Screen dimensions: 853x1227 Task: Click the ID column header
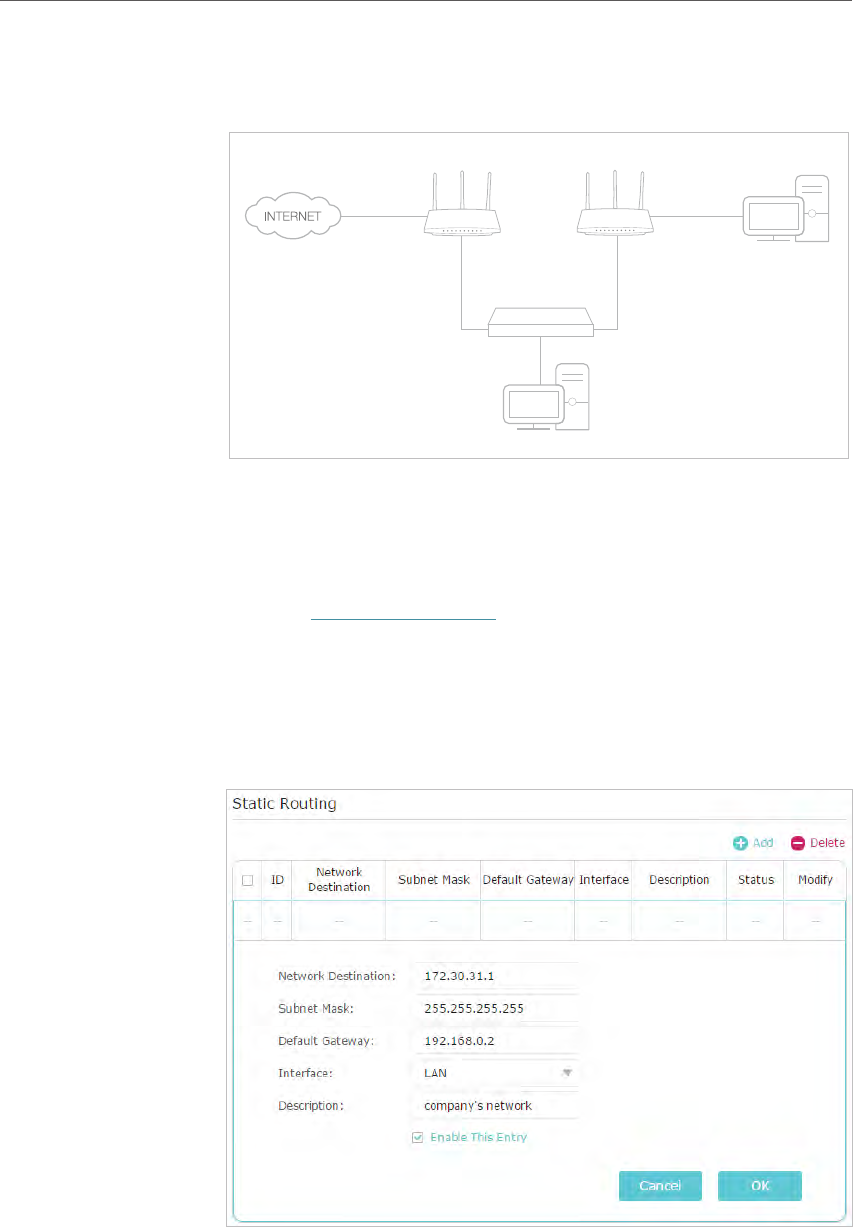pos(277,880)
